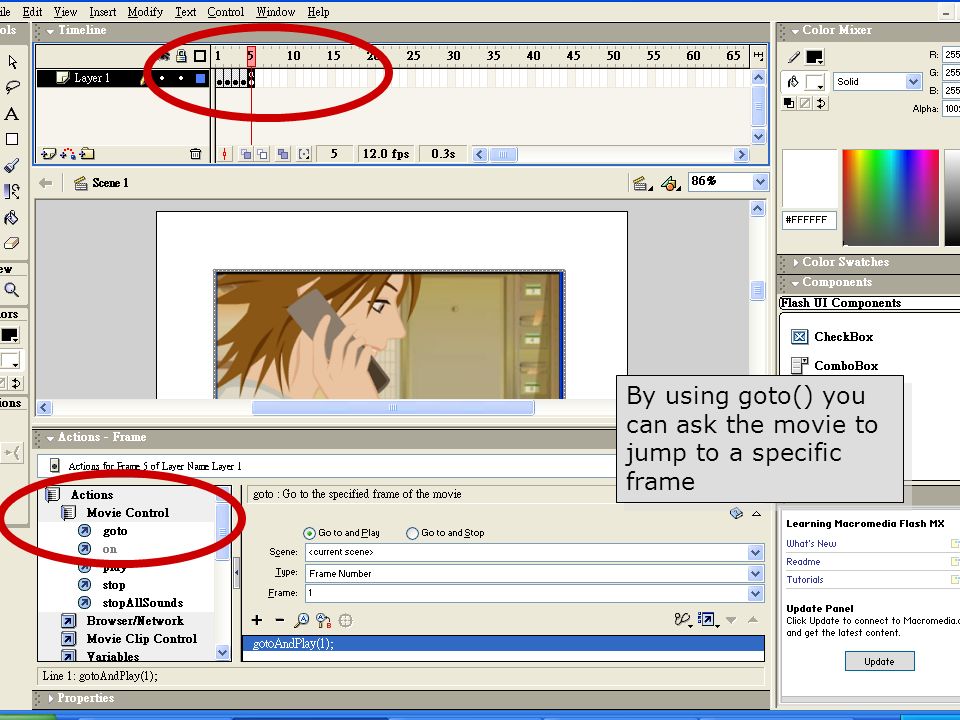Click the Debug Options icon

click(x=683, y=620)
